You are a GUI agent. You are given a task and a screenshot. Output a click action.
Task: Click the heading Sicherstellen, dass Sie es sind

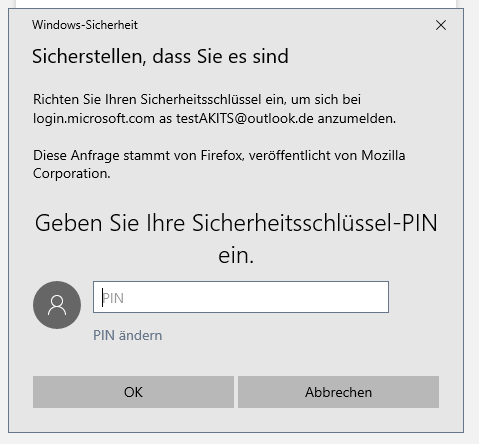pyautogui.click(x=160, y=56)
